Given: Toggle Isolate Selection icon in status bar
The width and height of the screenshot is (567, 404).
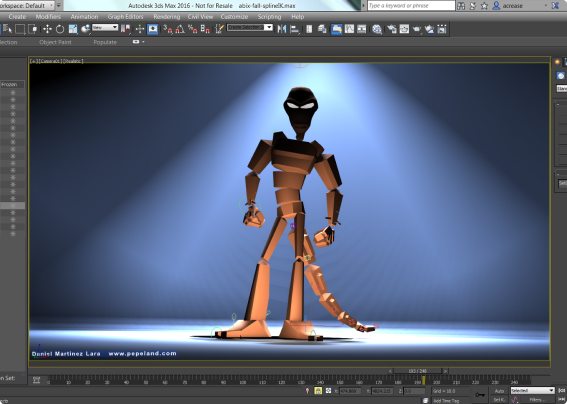Looking at the screenshot, I should [x=307, y=391].
